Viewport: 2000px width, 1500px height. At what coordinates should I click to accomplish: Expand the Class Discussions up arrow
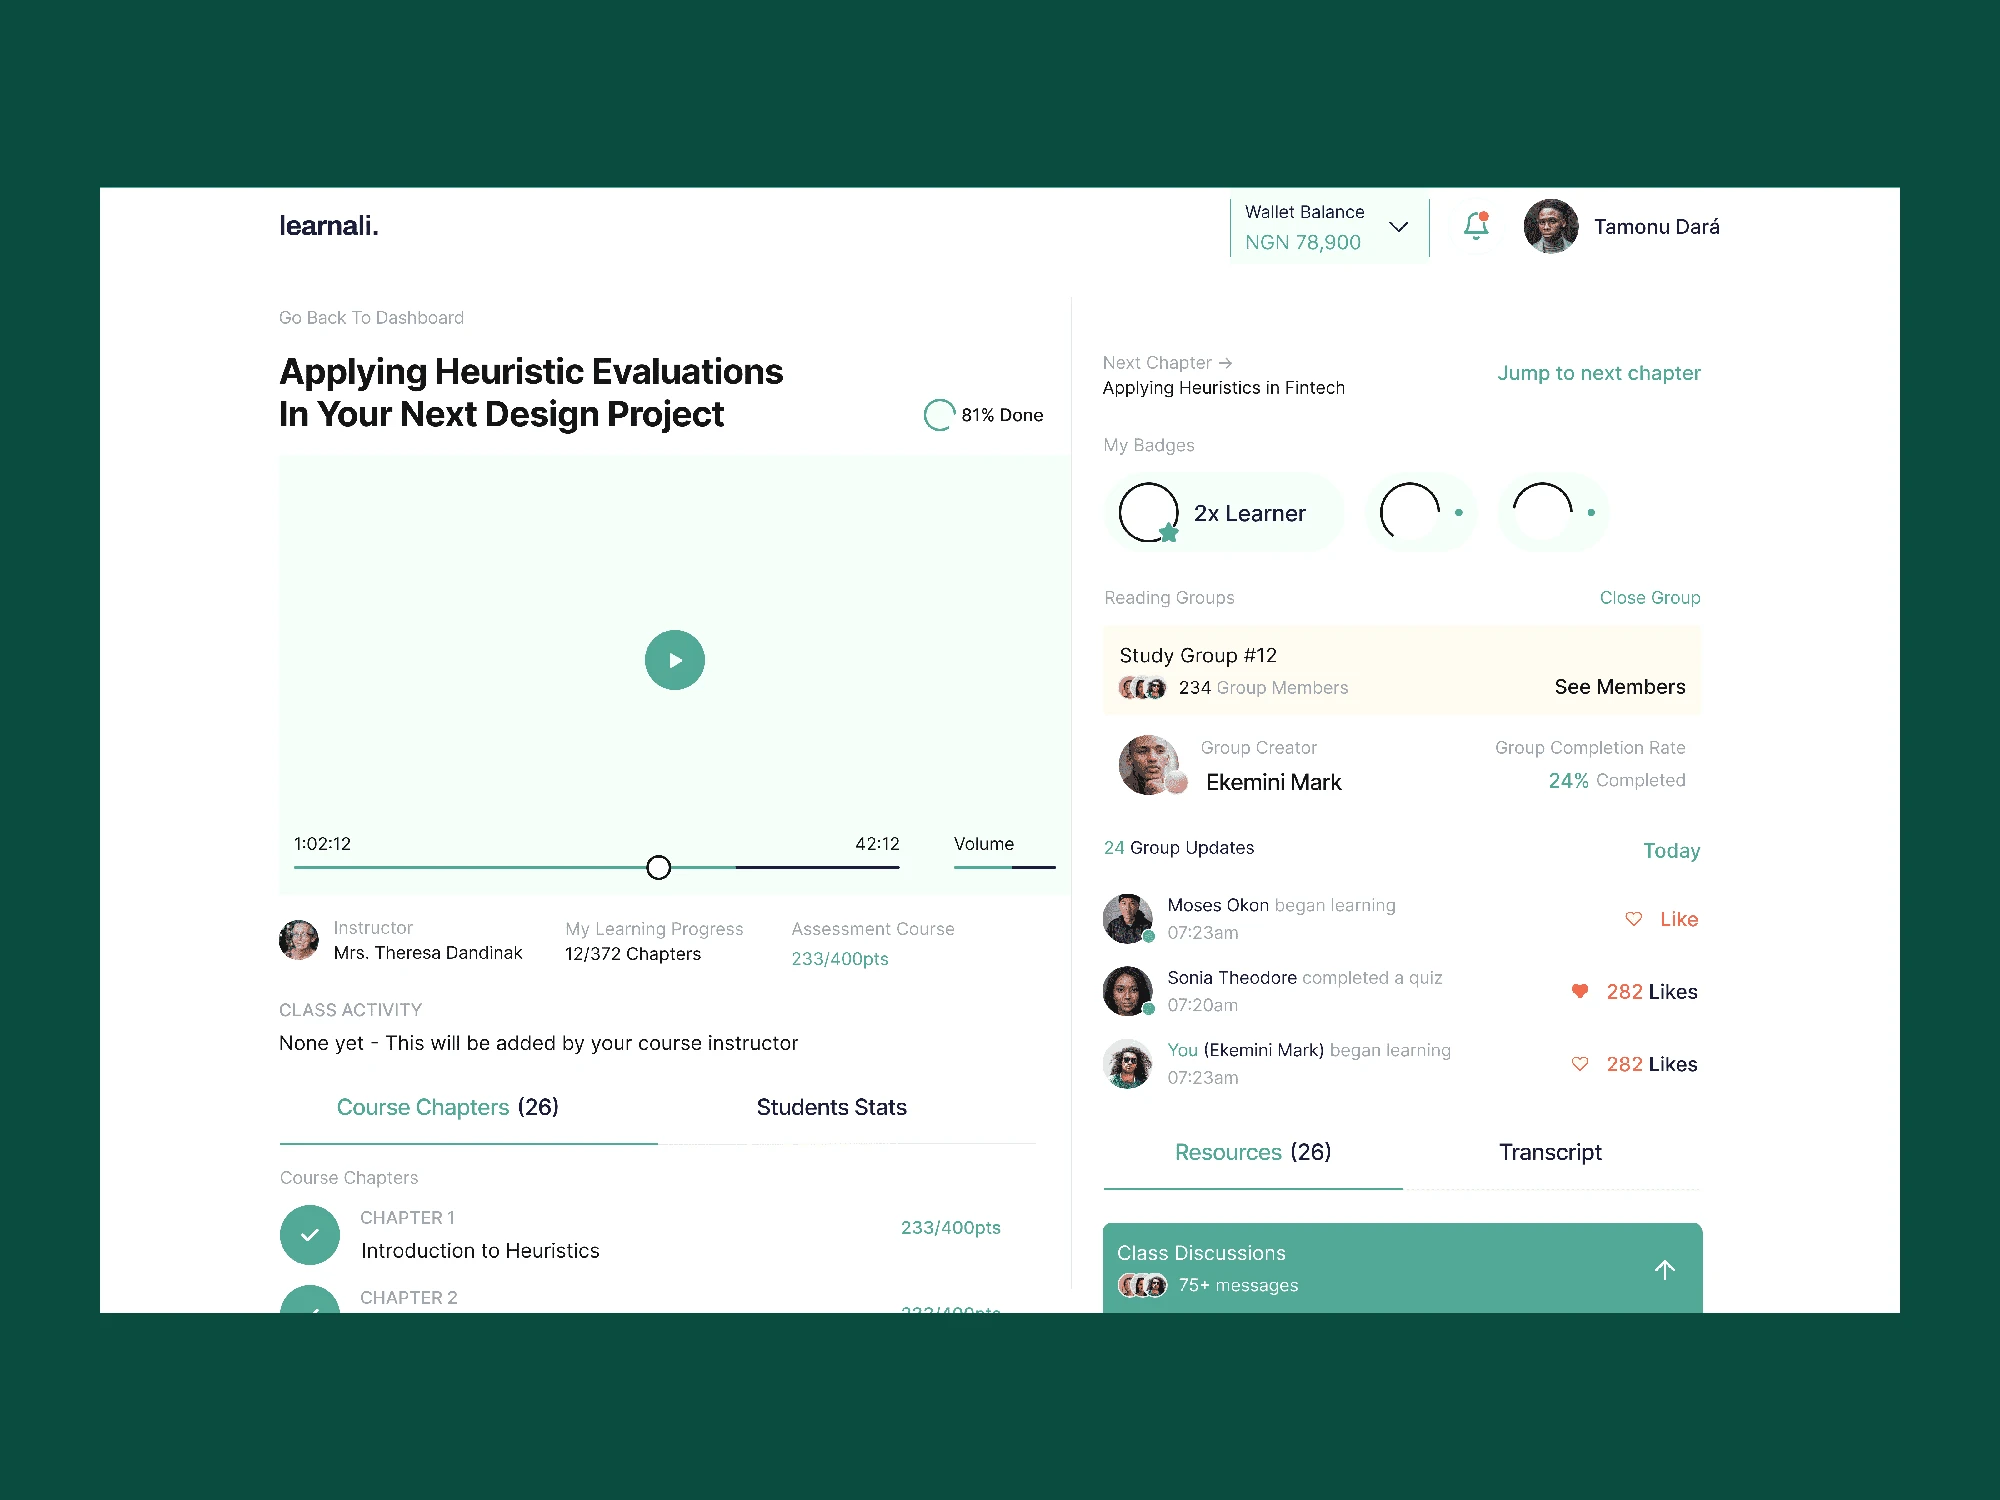coord(1664,1269)
